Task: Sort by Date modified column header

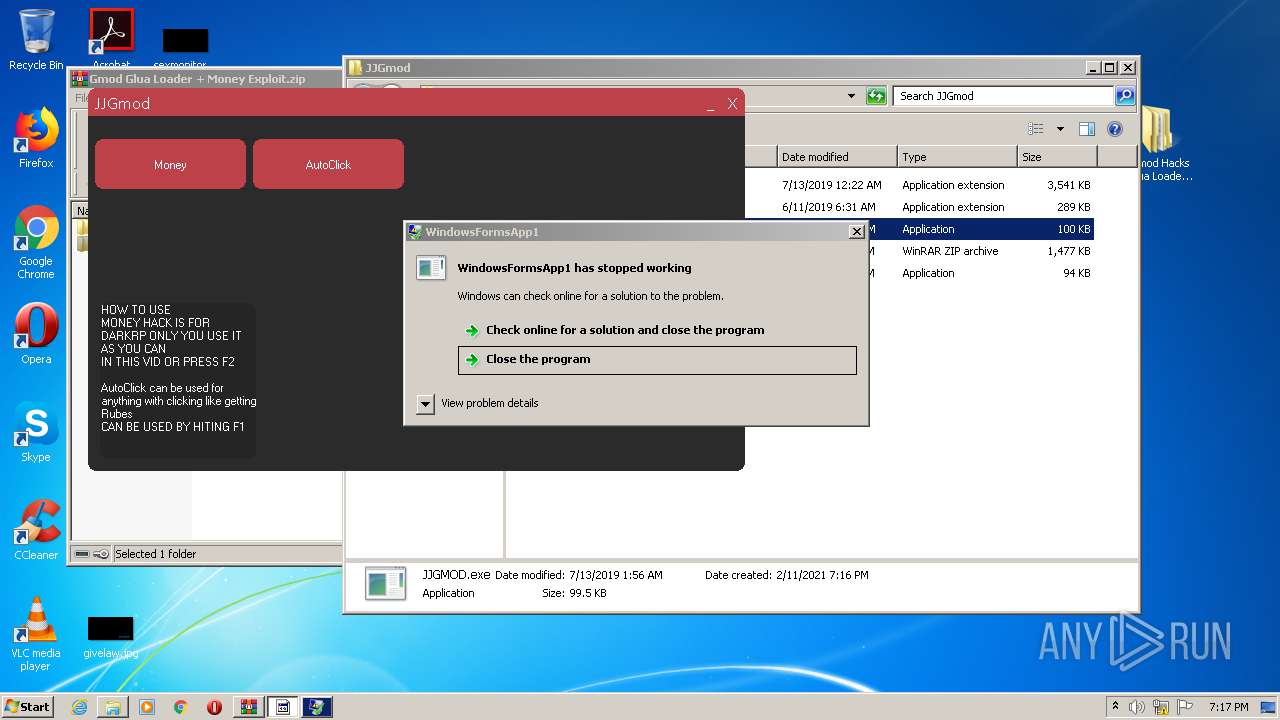Action: click(x=837, y=157)
